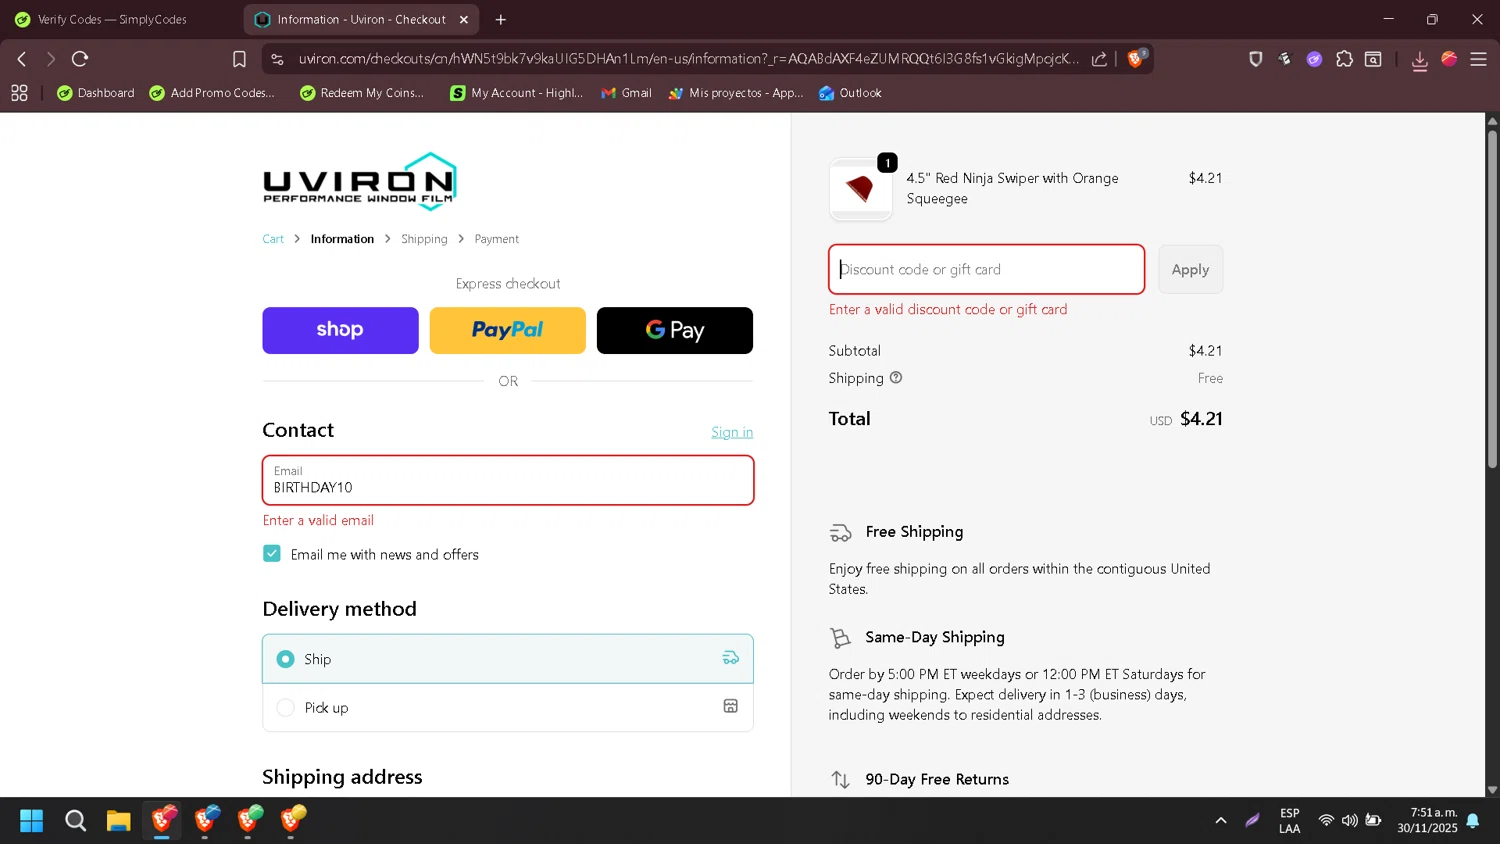The width and height of the screenshot is (1500, 844).
Task: Open Outlook bookmark
Action: 850,93
